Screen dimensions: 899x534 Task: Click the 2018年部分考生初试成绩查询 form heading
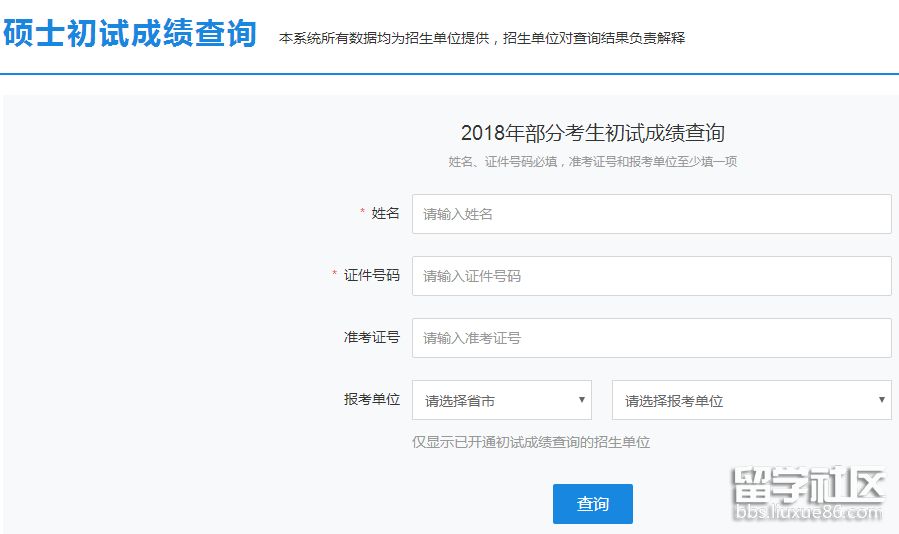tap(592, 133)
